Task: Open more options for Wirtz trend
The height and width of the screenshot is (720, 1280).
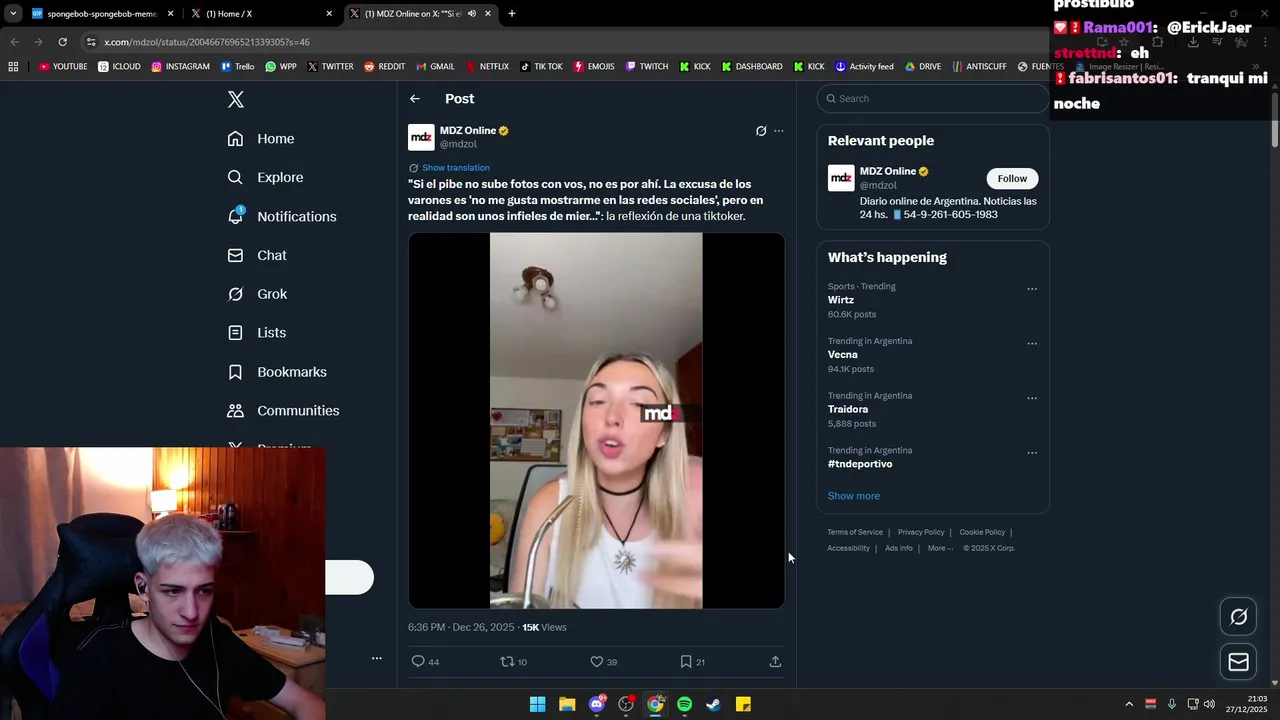Action: 1032,289
